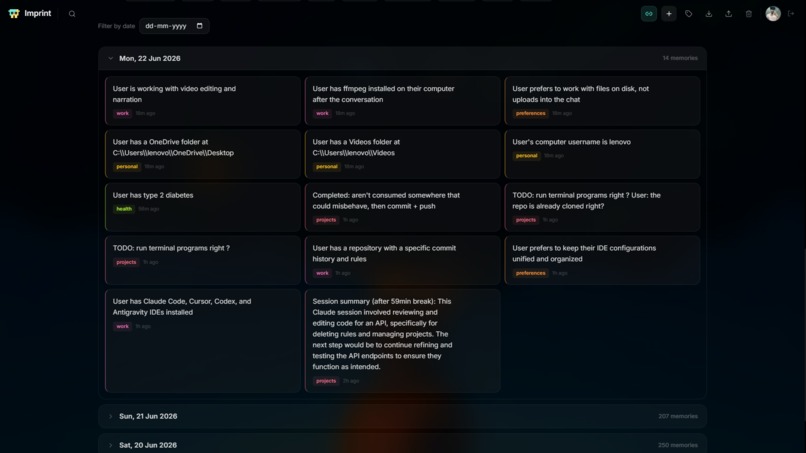Screen dimensions: 806x453
Task: Click work tag on Claude Code IDEs card
Action: (122, 327)
